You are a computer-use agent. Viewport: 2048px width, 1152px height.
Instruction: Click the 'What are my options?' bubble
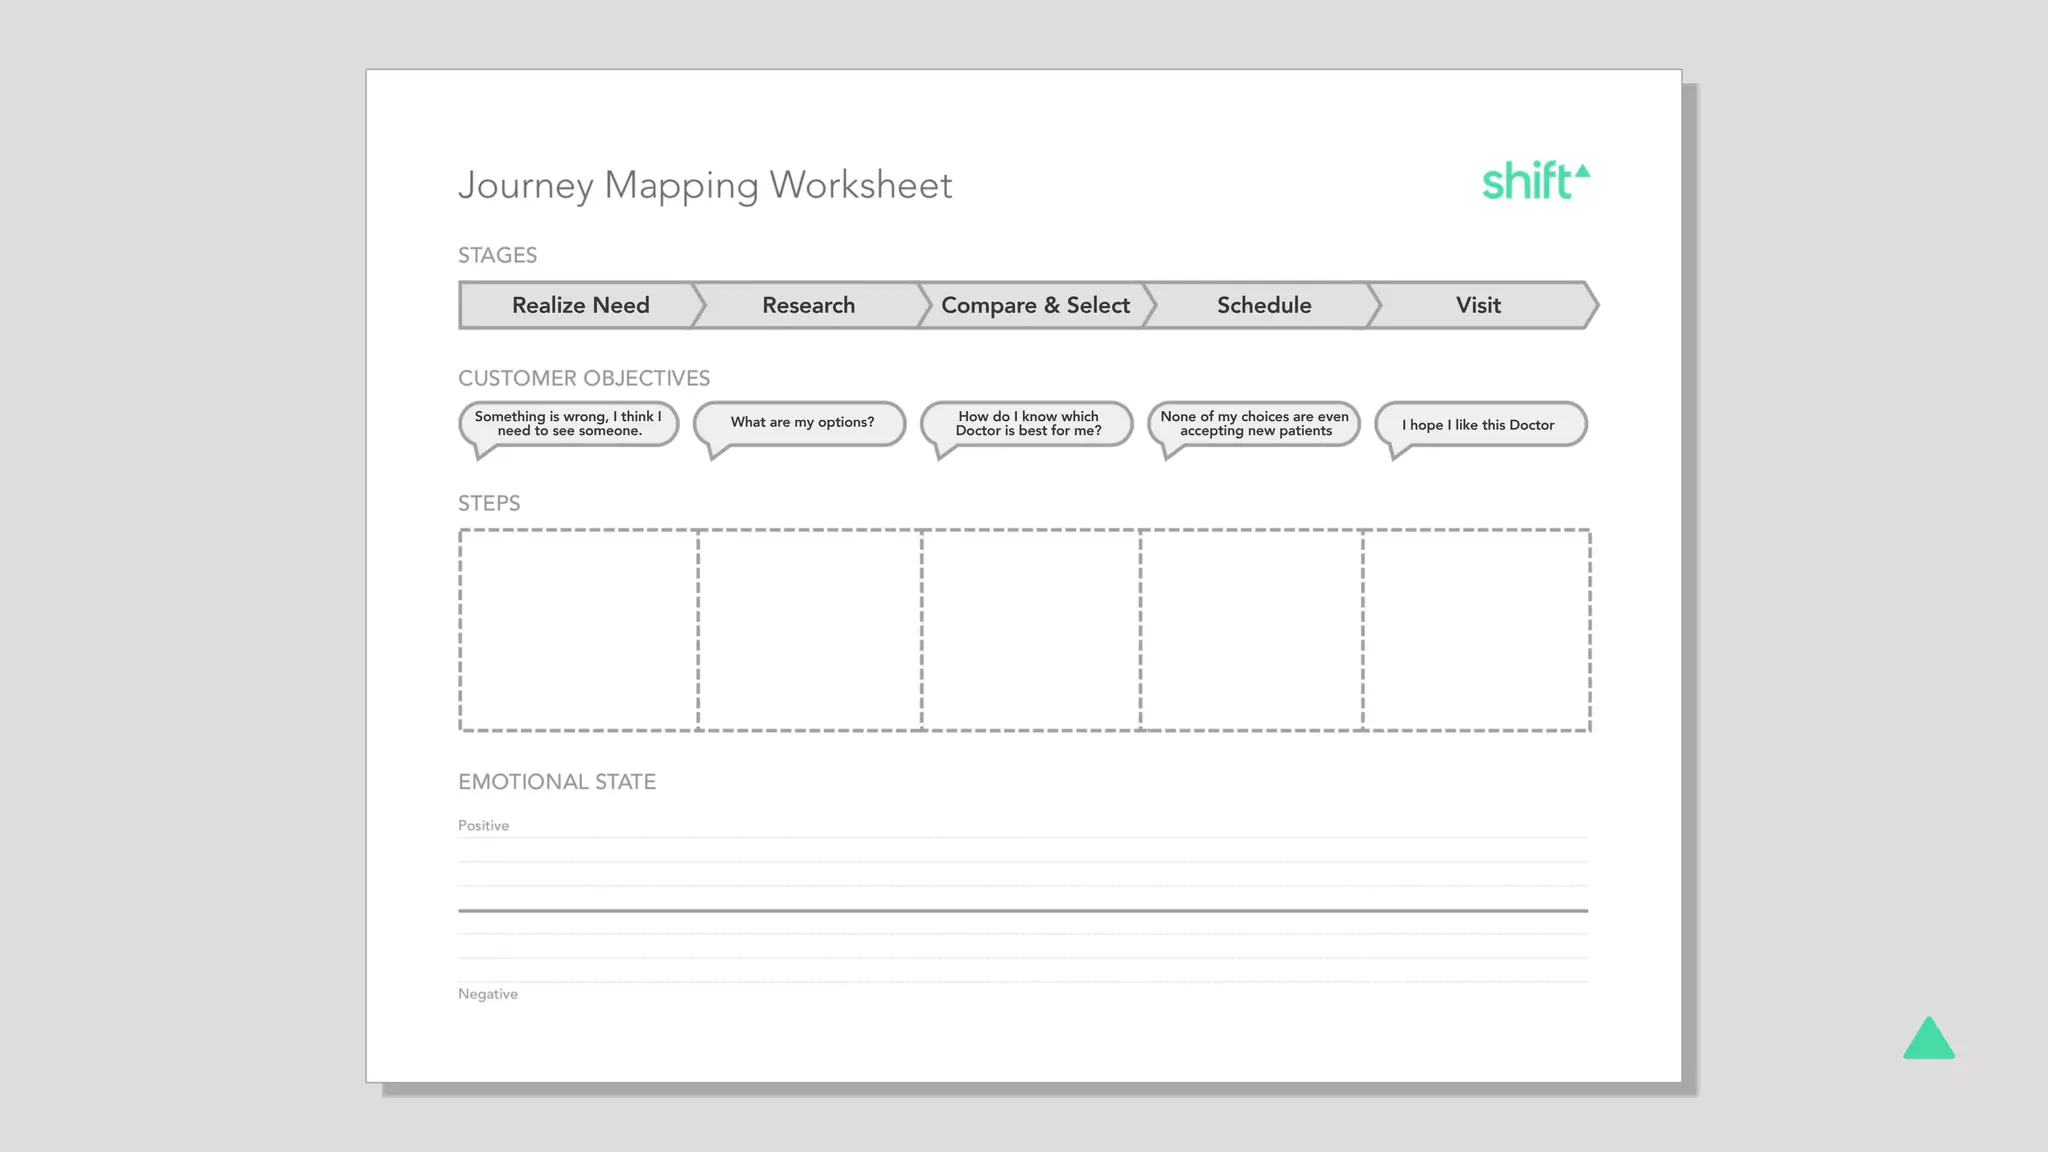click(801, 423)
